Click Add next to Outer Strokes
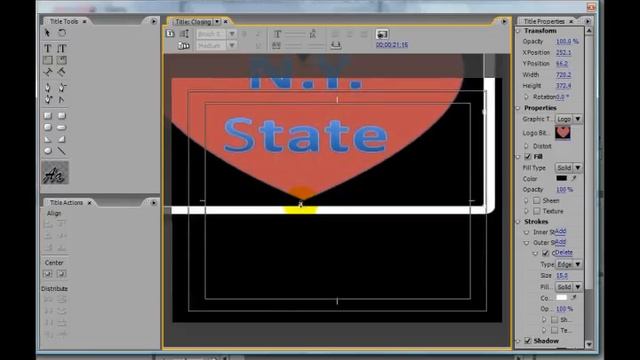The width and height of the screenshot is (640, 360). click(x=560, y=242)
